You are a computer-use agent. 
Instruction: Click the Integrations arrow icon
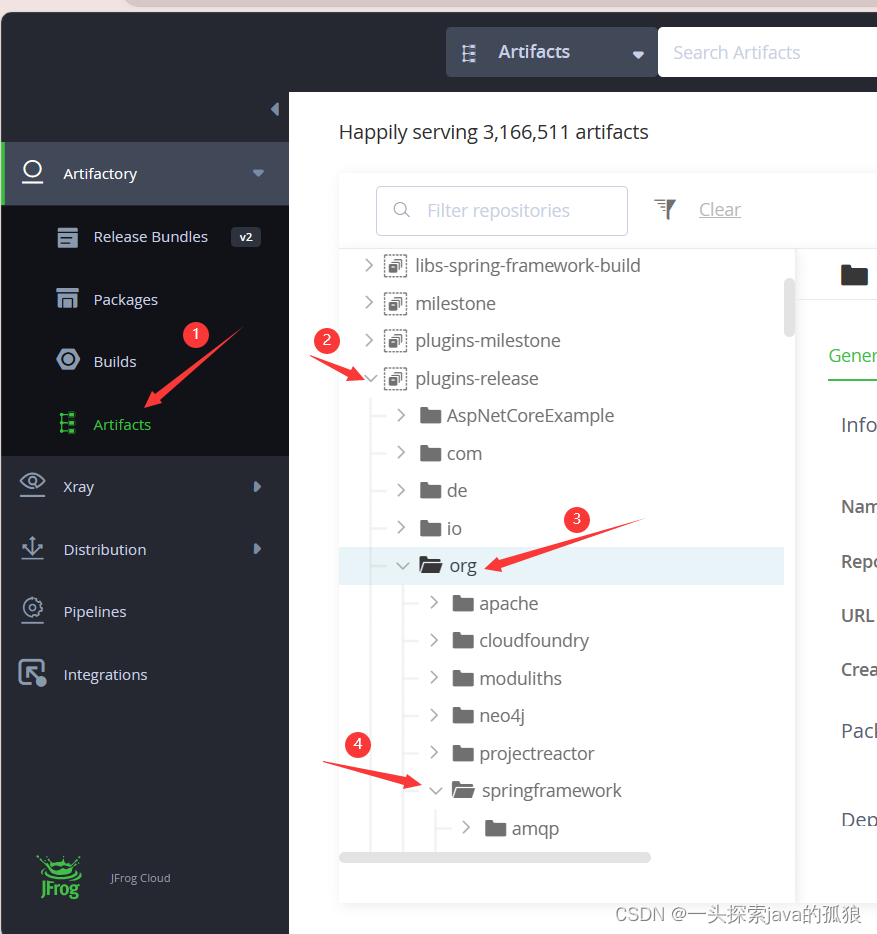click(x=32, y=673)
